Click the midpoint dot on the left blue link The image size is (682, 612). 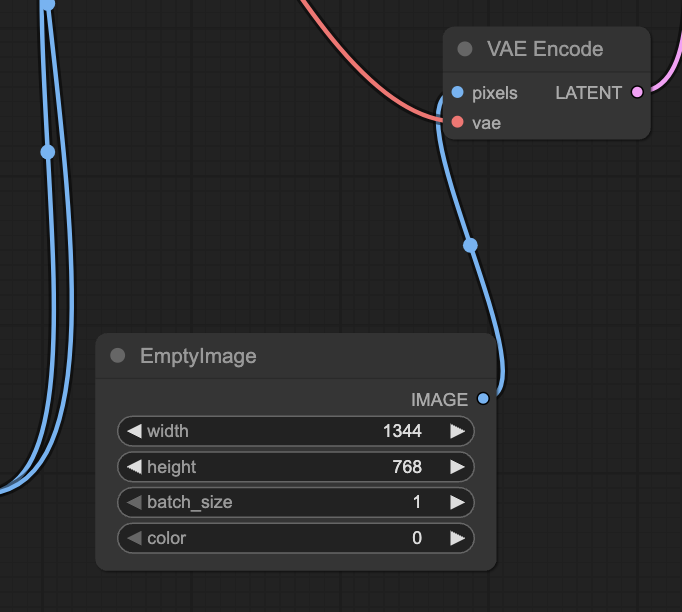[x=47, y=152]
